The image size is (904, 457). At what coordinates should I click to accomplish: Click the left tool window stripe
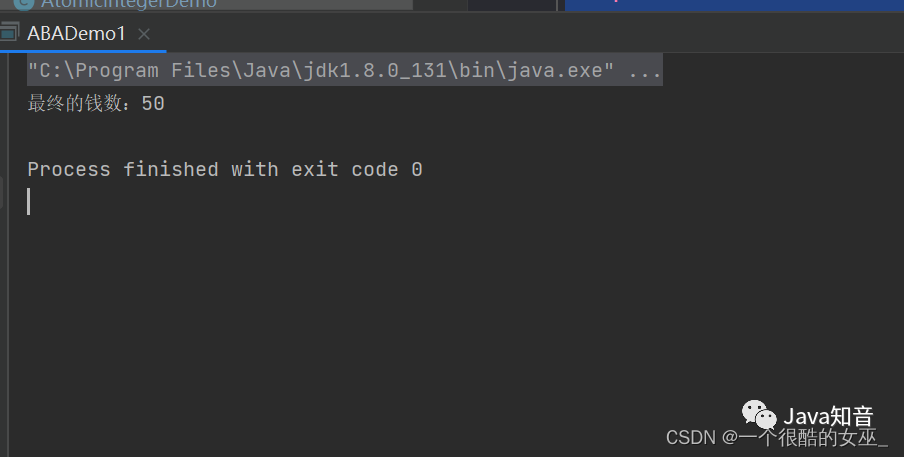(4, 254)
